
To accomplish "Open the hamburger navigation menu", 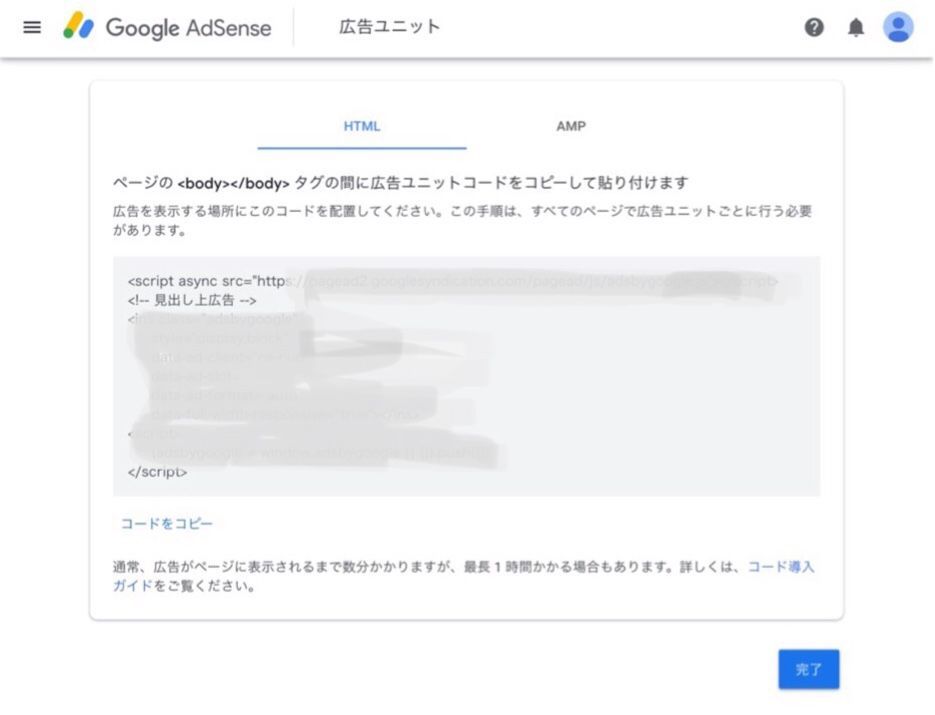I will tap(32, 27).
